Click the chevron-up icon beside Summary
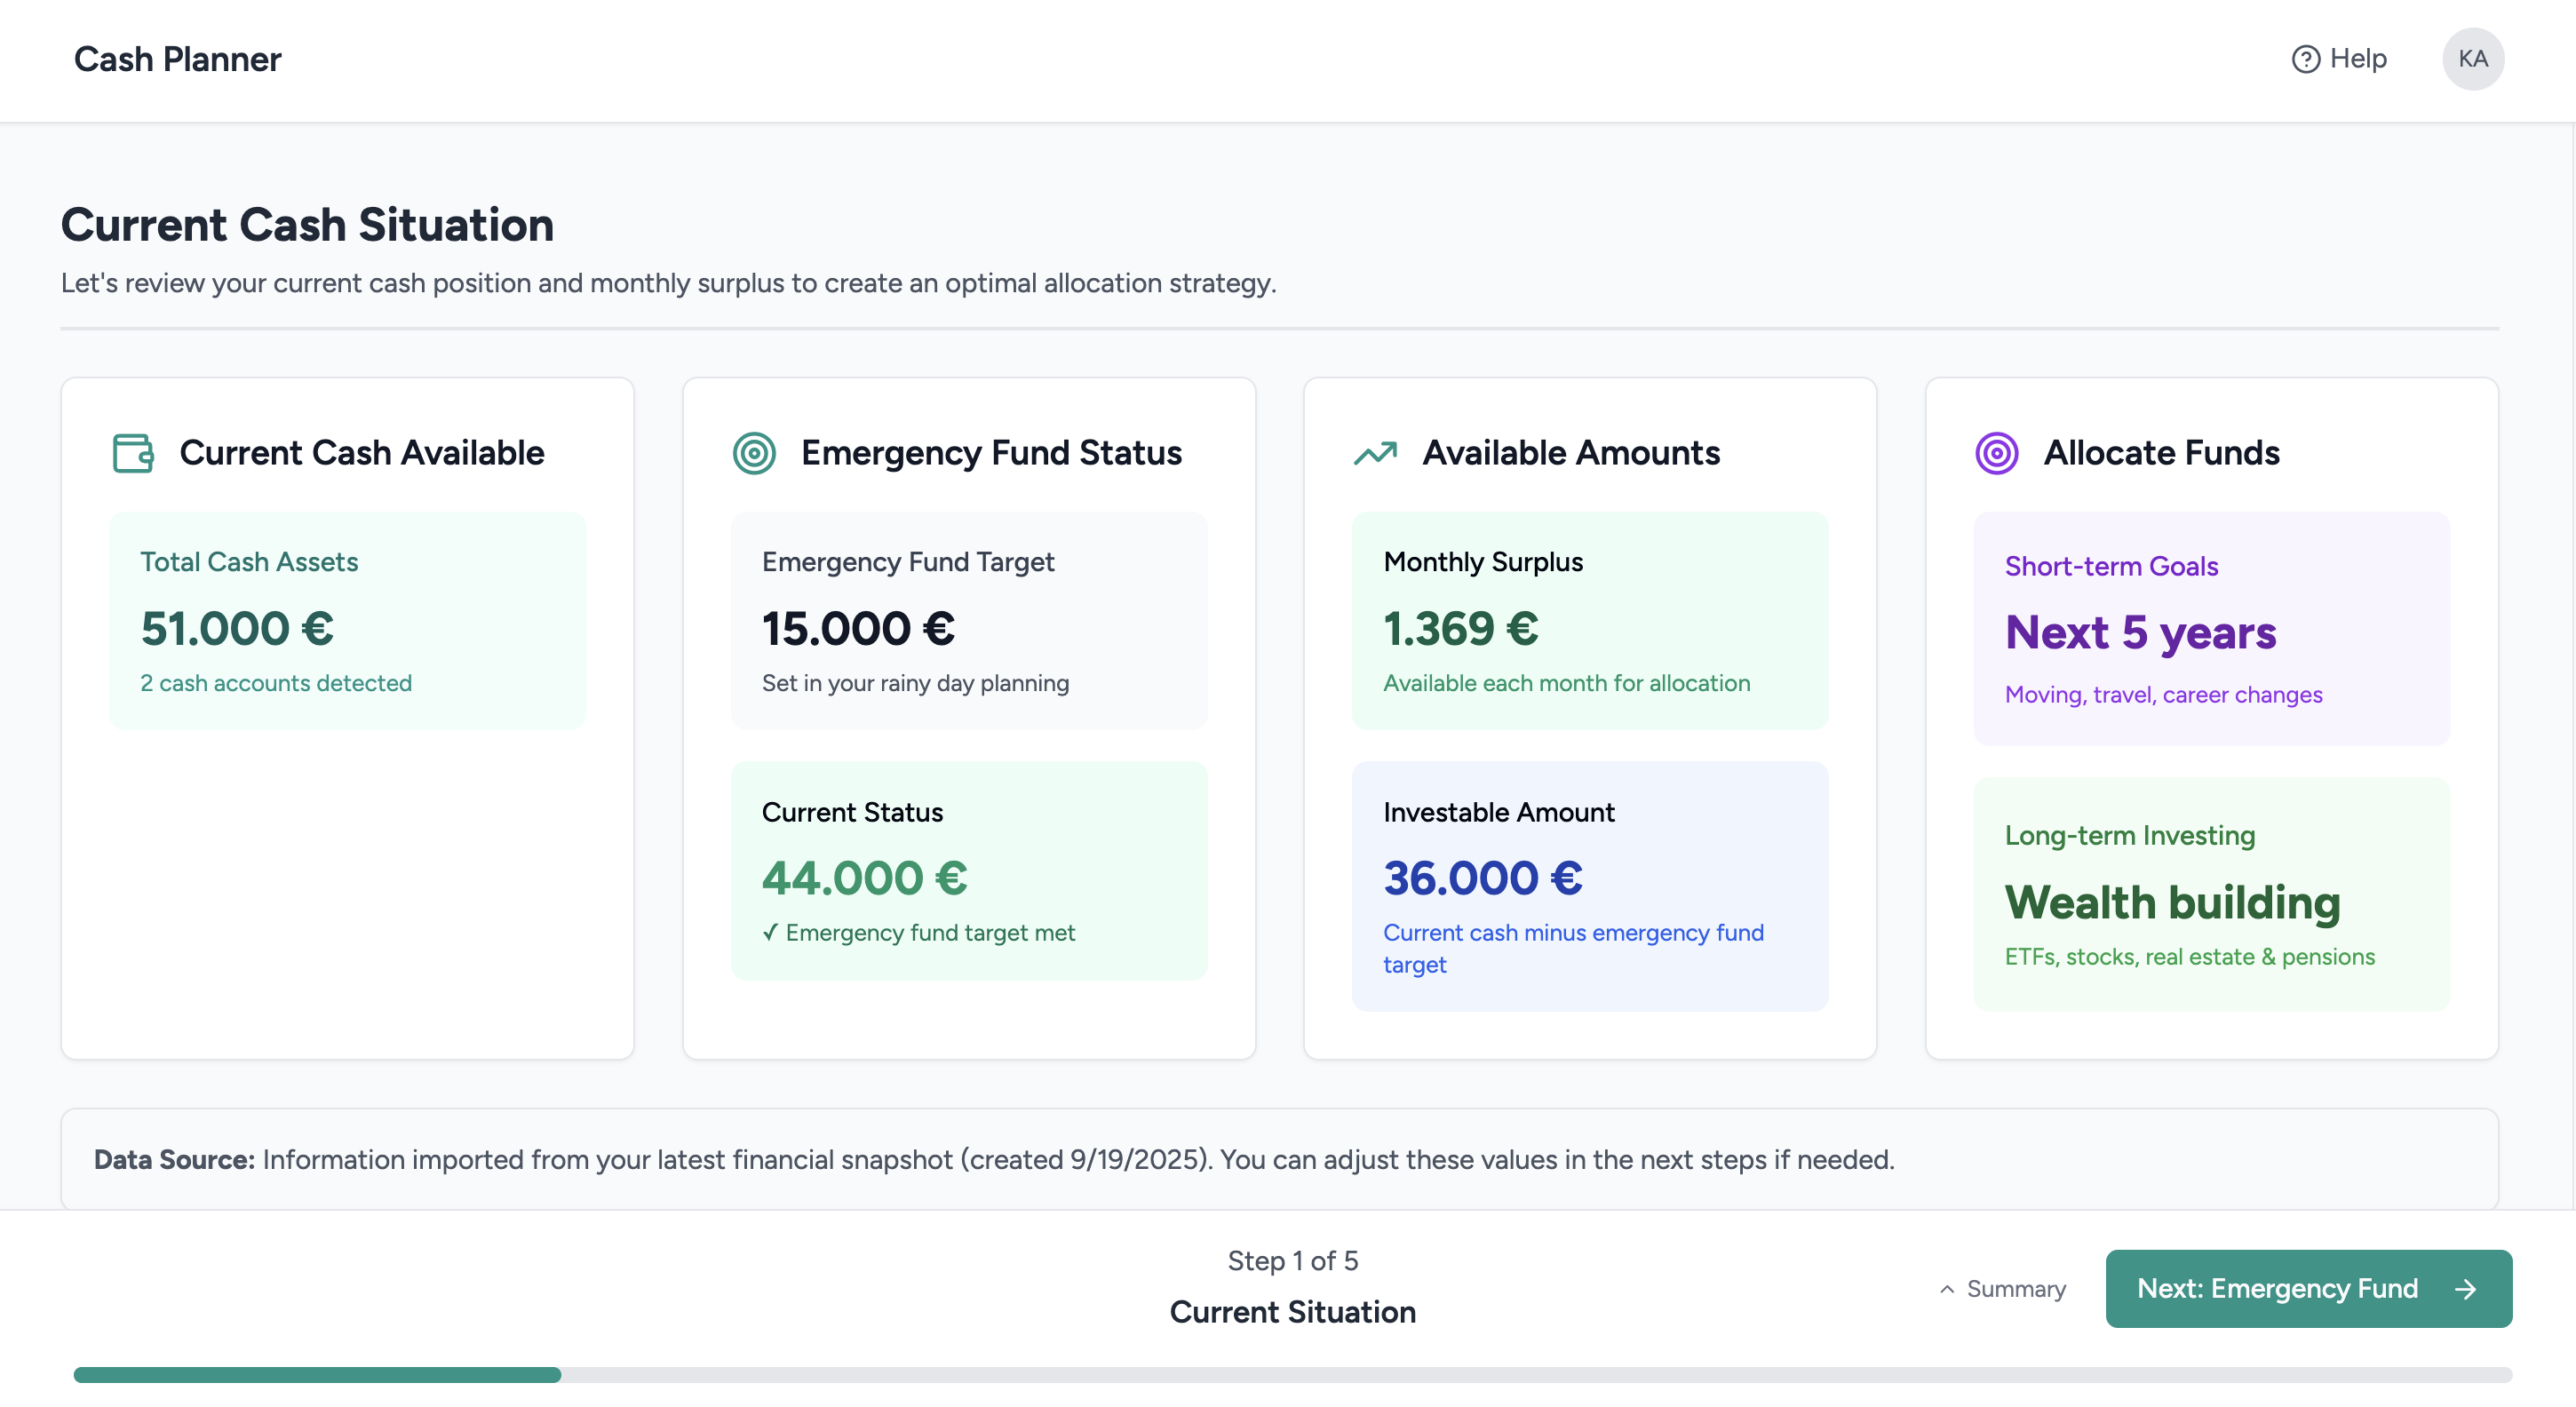 [1946, 1289]
